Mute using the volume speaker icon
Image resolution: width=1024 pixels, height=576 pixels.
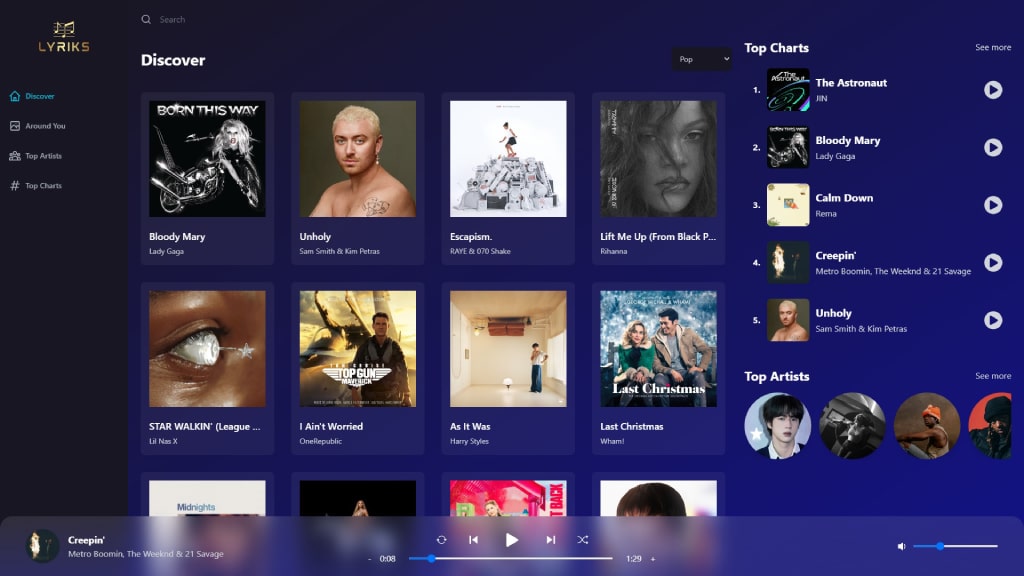point(901,546)
